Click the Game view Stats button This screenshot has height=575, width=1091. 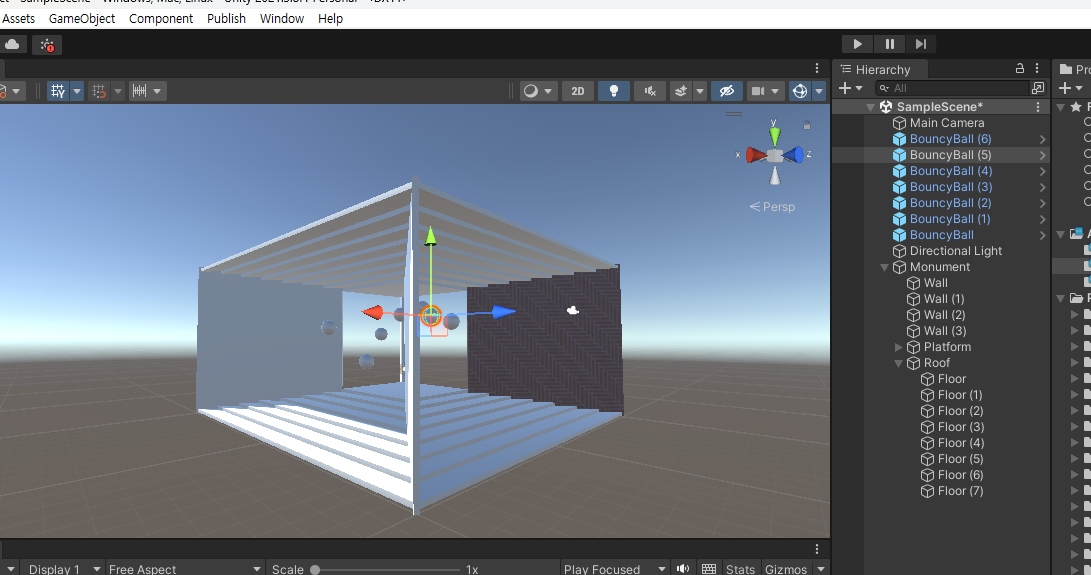tap(740, 569)
